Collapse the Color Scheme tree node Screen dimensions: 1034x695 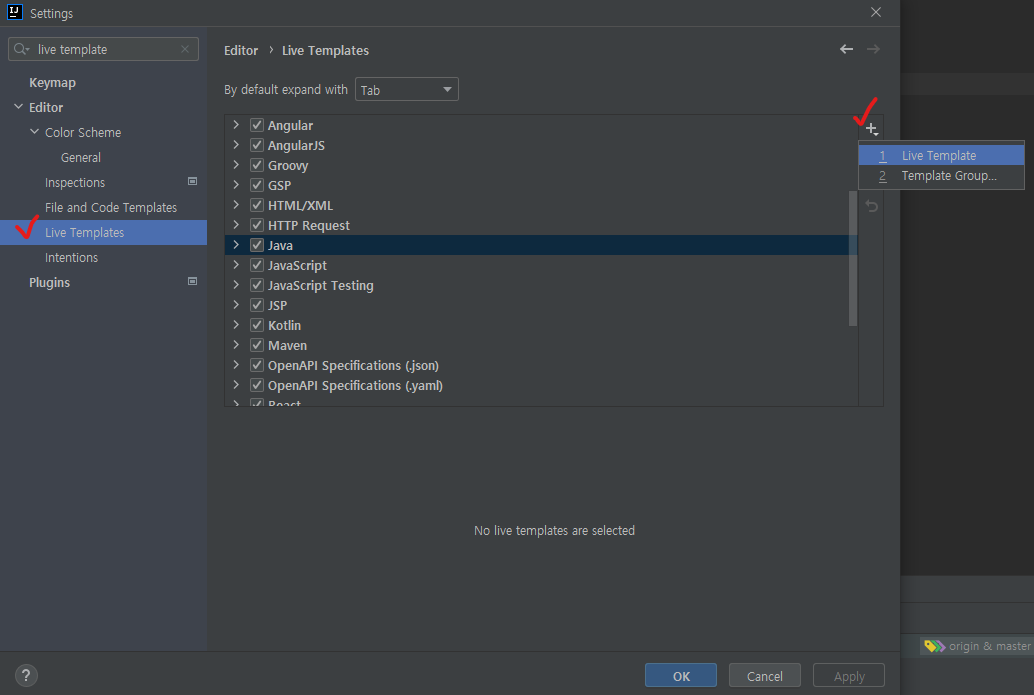tap(34, 132)
